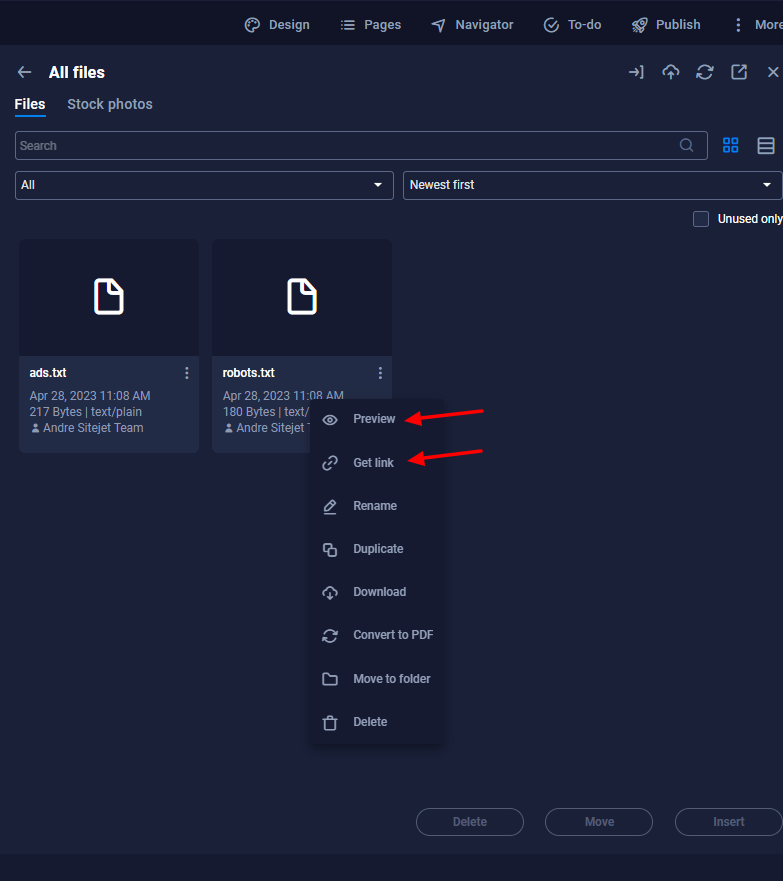Click Publish in the top bar

666,25
